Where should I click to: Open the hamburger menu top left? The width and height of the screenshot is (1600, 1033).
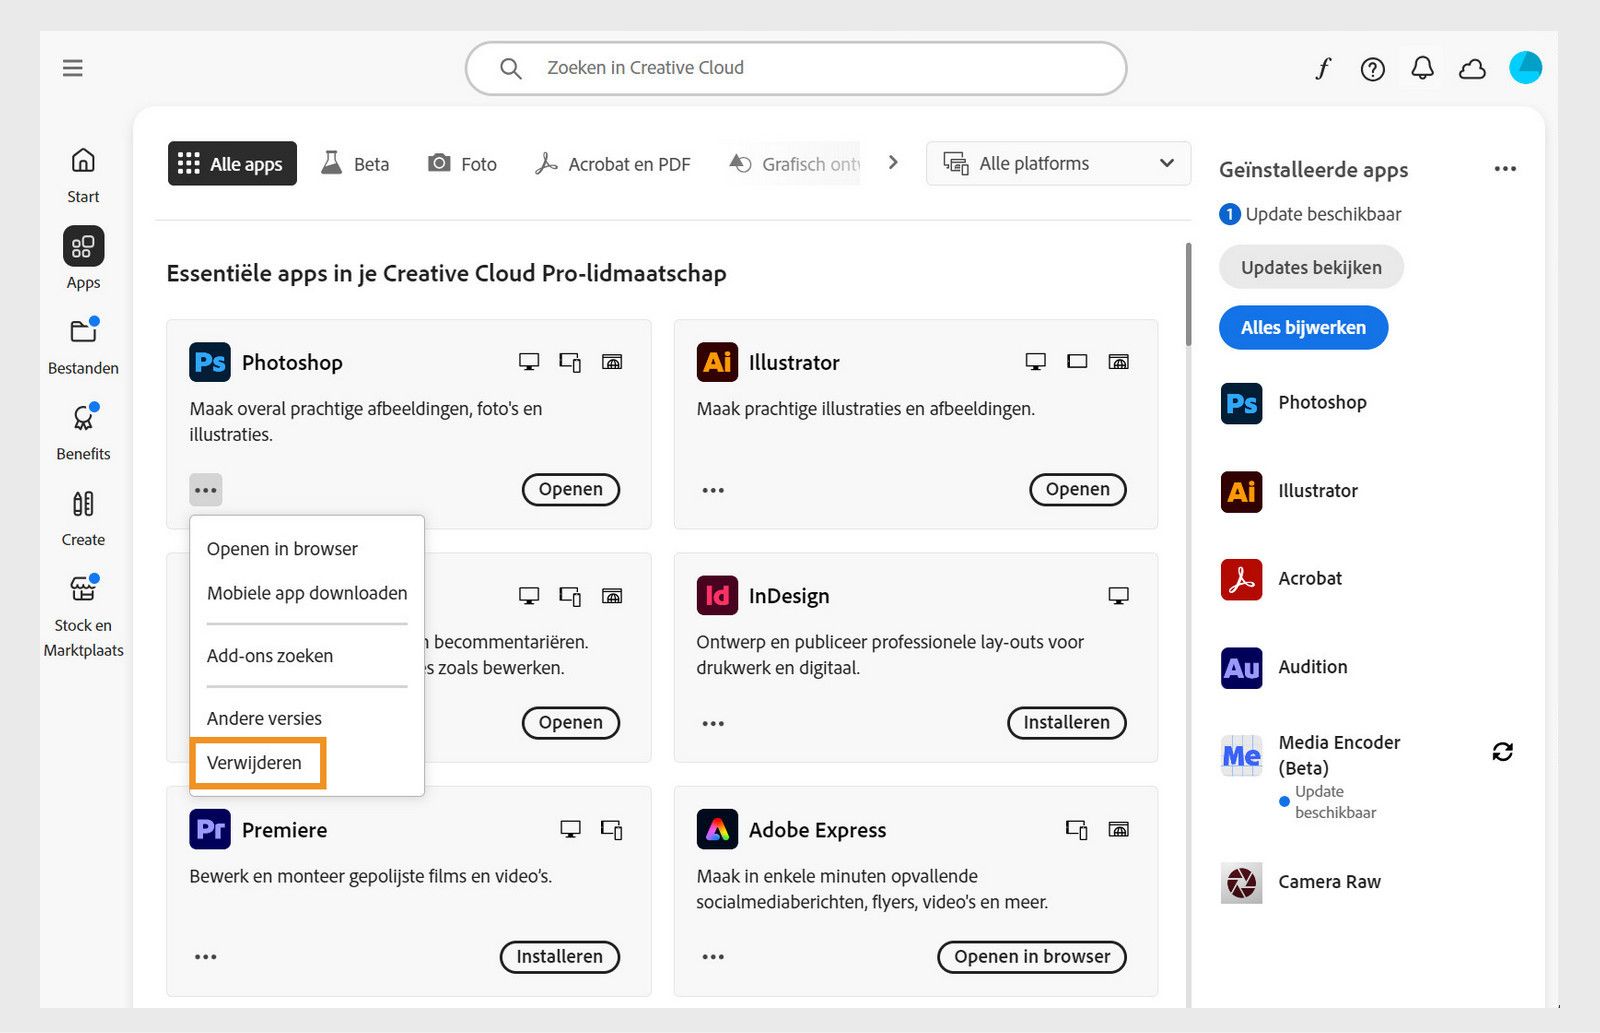pos(72,67)
